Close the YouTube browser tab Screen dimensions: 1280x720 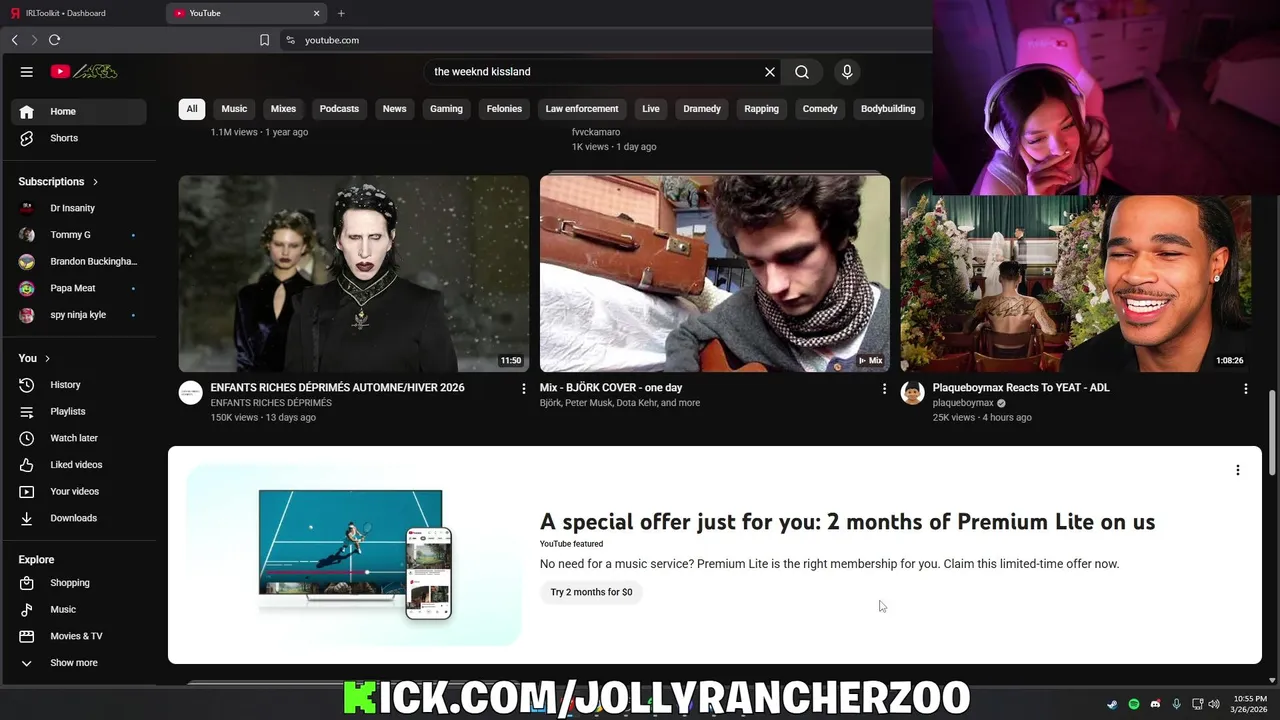coord(317,13)
